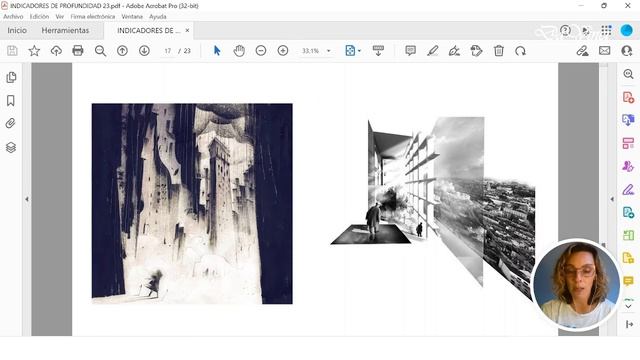Switch to the Herramientas tab
This screenshot has height=360, width=640.
65,31
